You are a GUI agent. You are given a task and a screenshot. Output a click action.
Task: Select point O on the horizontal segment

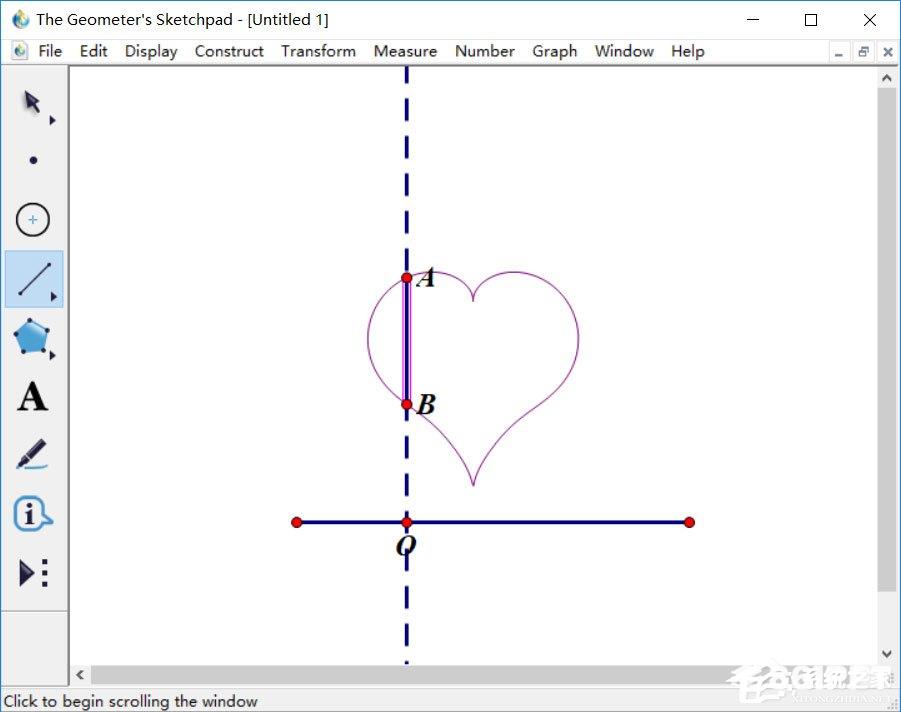[x=407, y=522]
